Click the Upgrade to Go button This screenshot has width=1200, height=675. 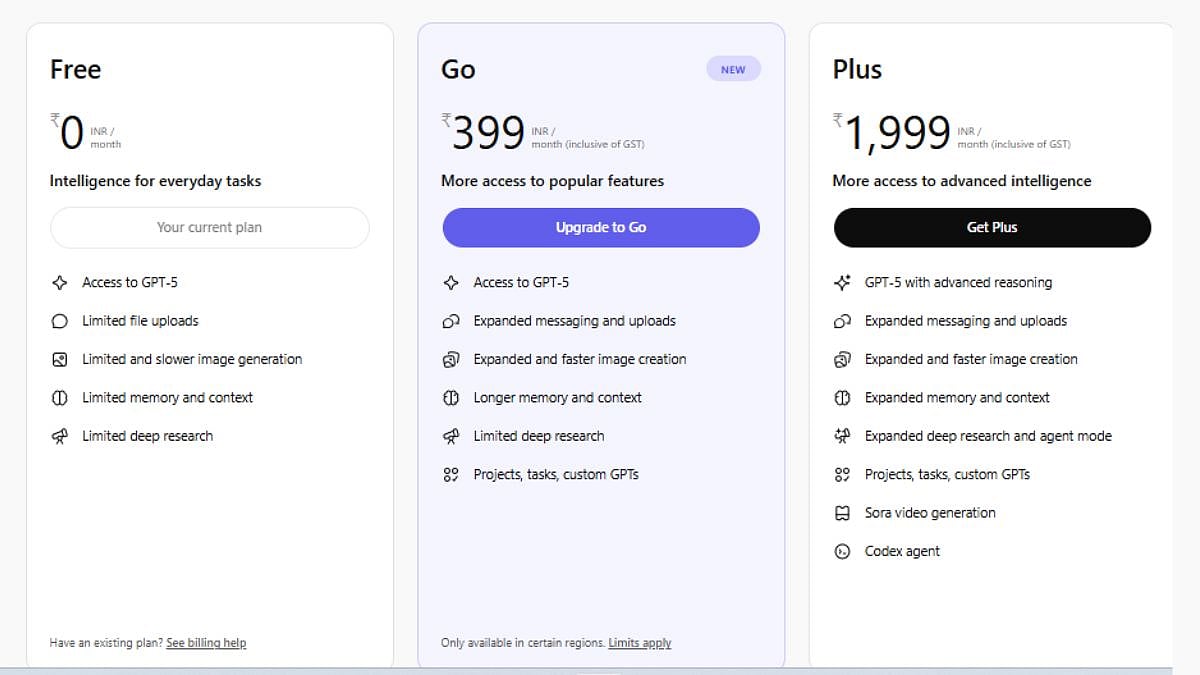pos(601,227)
